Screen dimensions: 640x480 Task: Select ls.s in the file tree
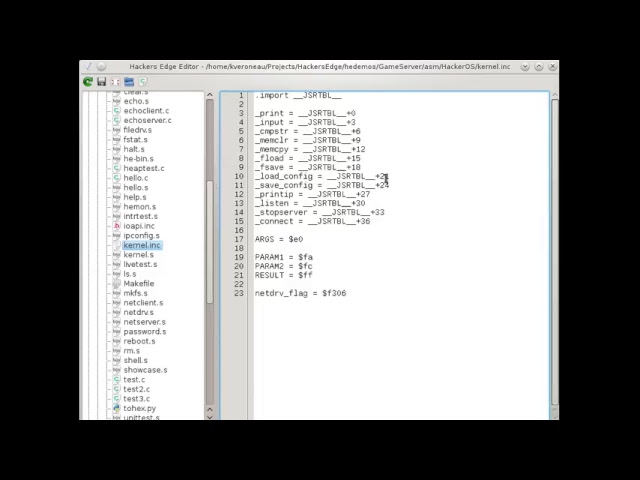tap(130, 273)
